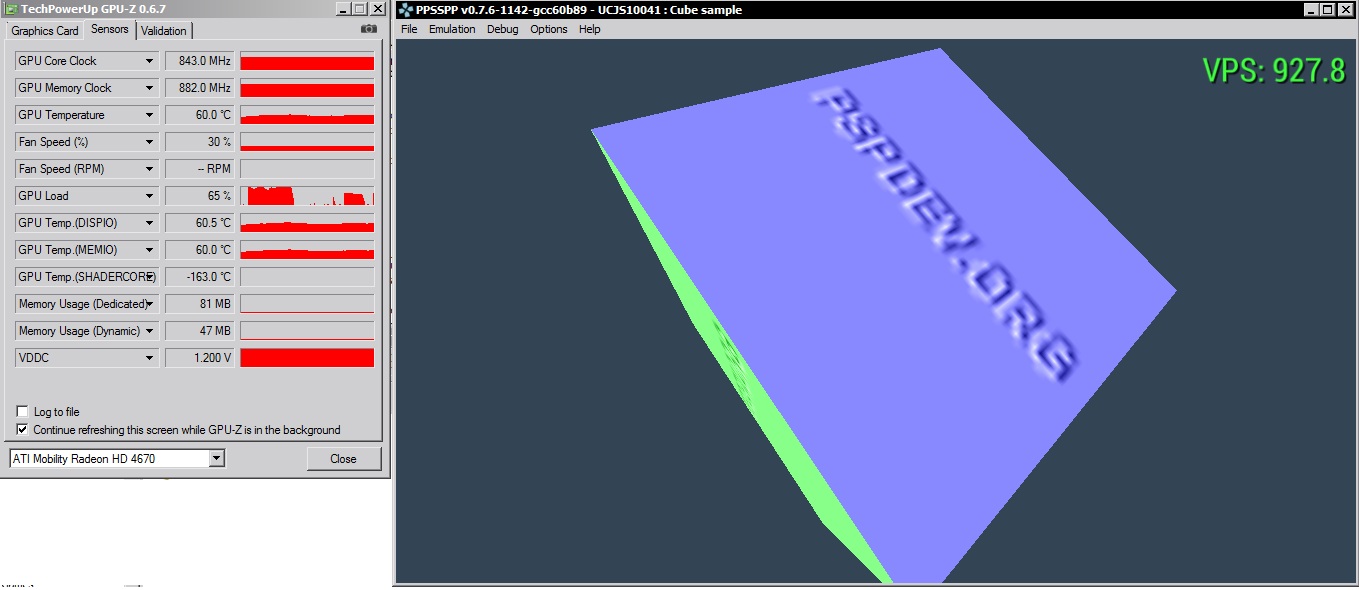Maximize the PPSSPP emulator window
The width and height of the screenshot is (1359, 590).
pos(1327,10)
